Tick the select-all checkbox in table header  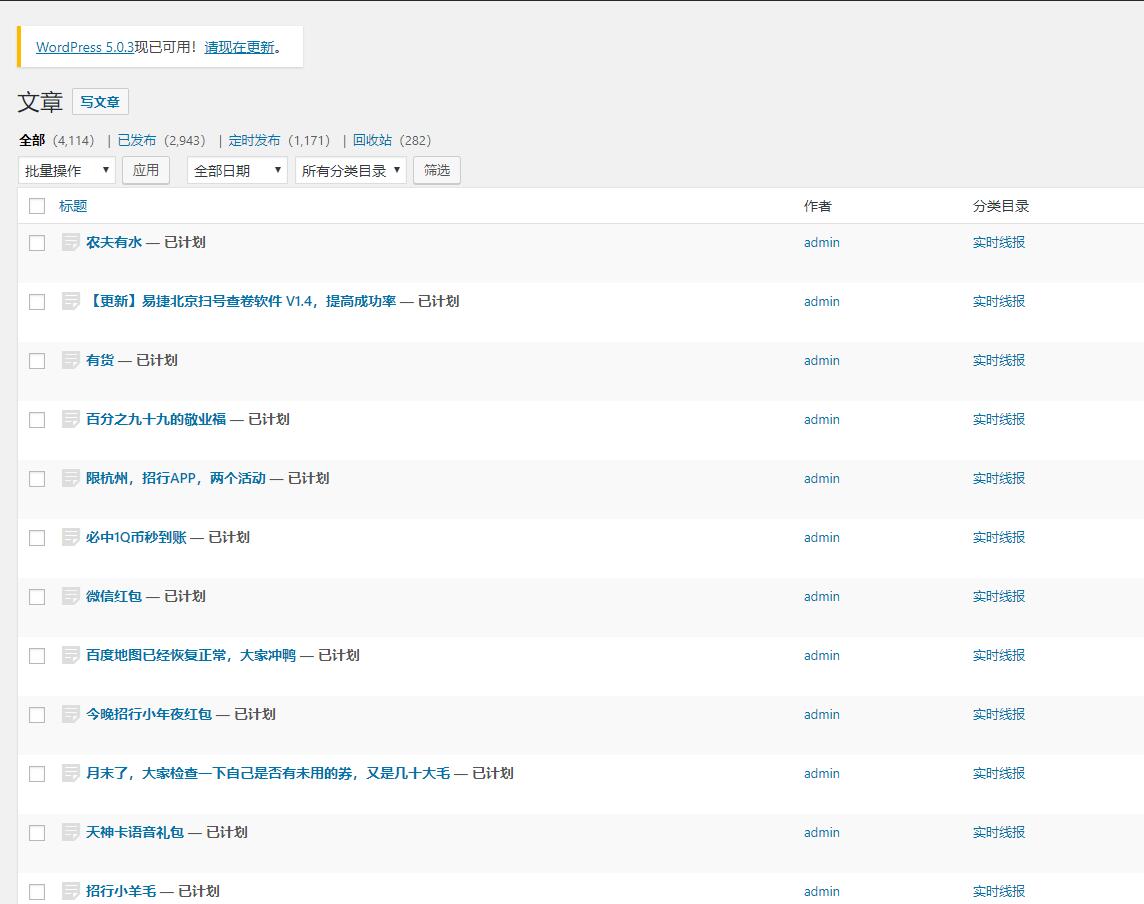pyautogui.click(x=37, y=206)
